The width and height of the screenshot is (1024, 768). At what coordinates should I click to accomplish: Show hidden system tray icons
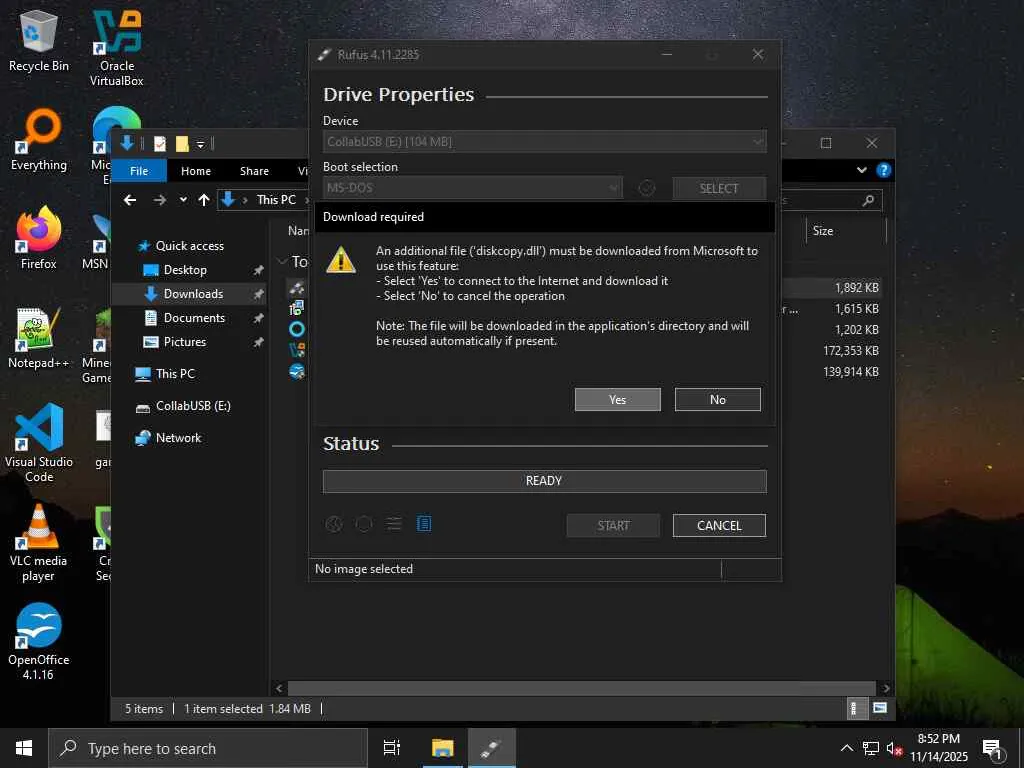coord(846,748)
